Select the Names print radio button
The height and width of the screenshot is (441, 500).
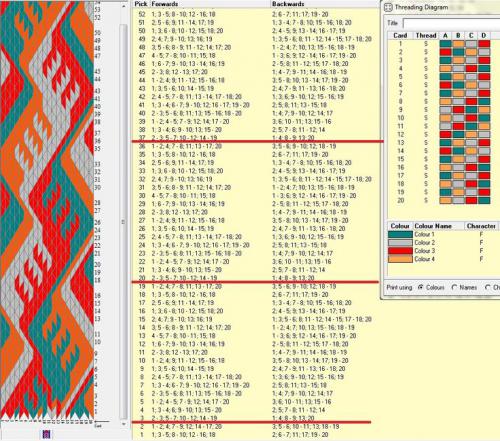pyautogui.click(x=454, y=287)
